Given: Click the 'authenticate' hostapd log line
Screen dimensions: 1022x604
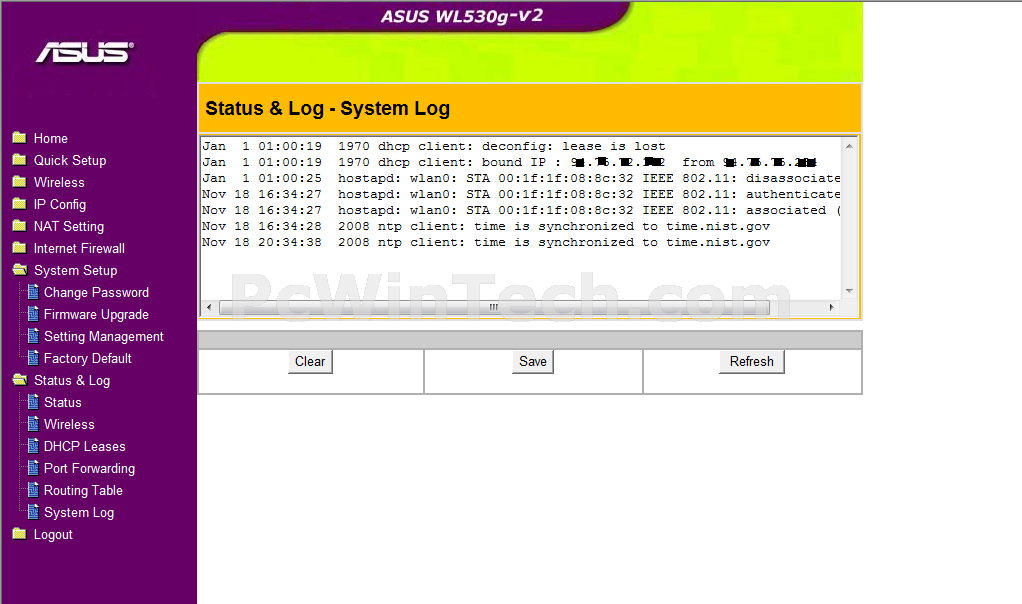Looking at the screenshot, I should pyautogui.click(x=521, y=194).
